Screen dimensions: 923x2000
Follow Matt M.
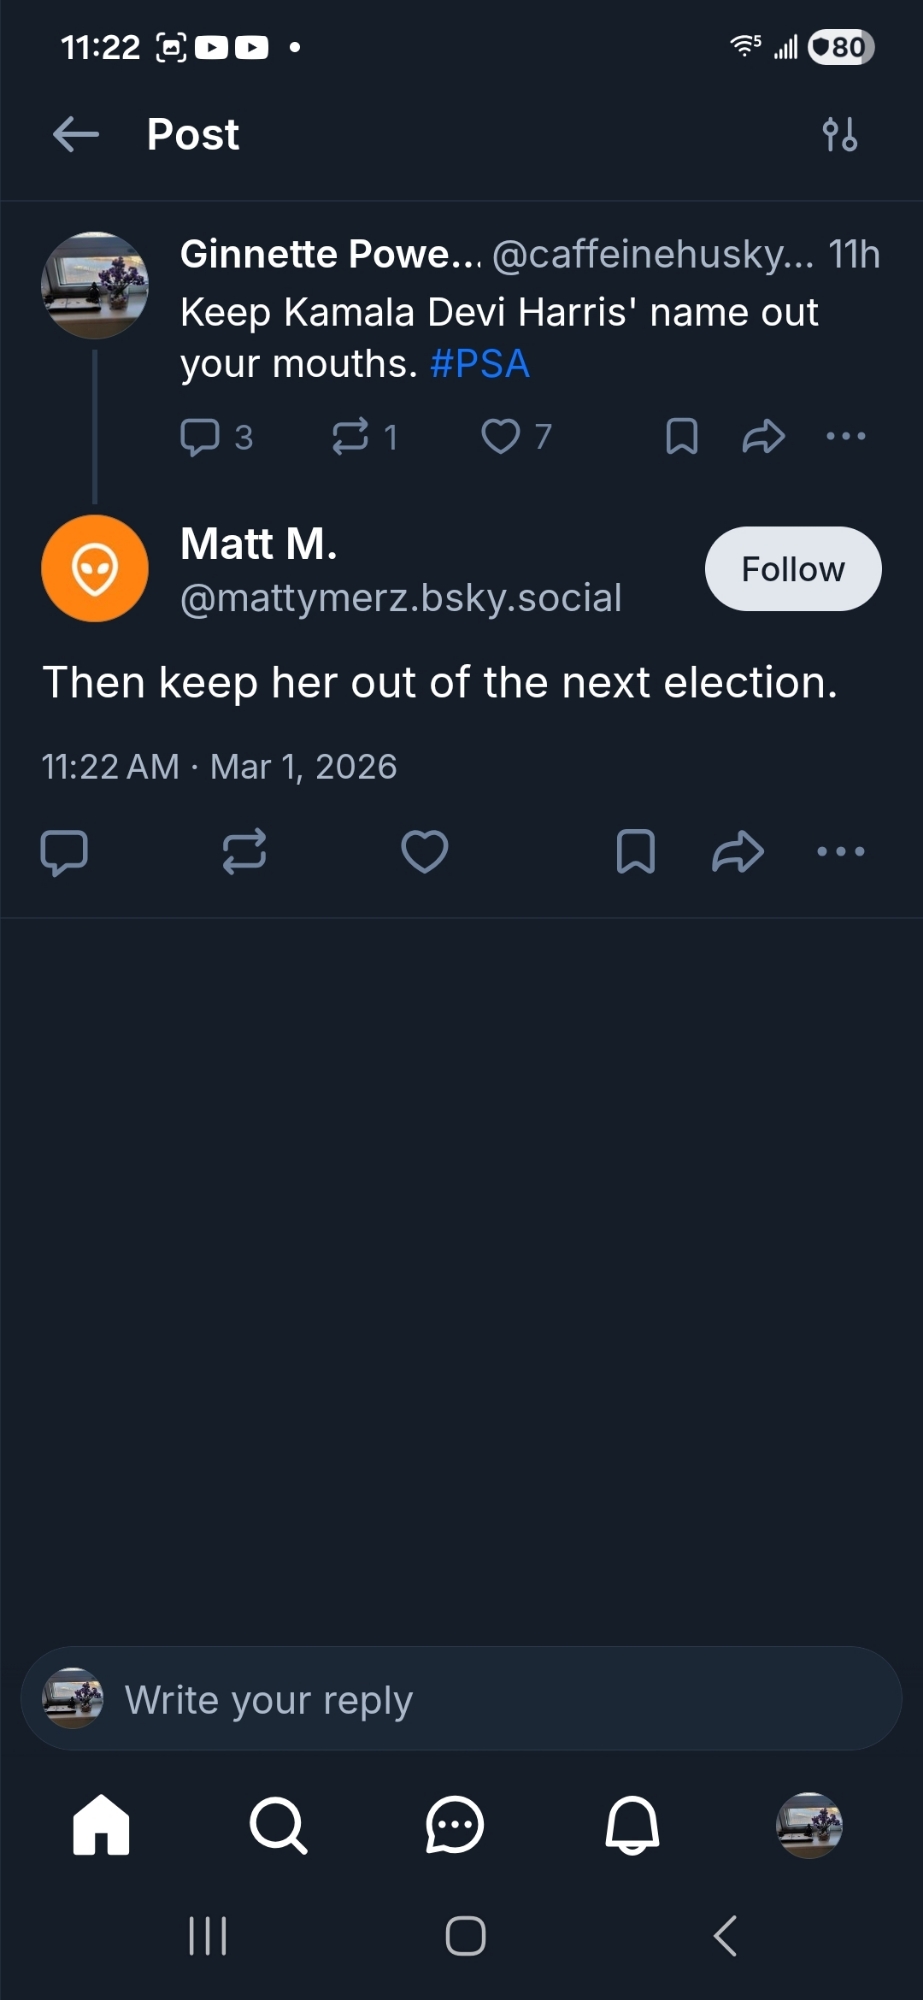[x=793, y=569]
